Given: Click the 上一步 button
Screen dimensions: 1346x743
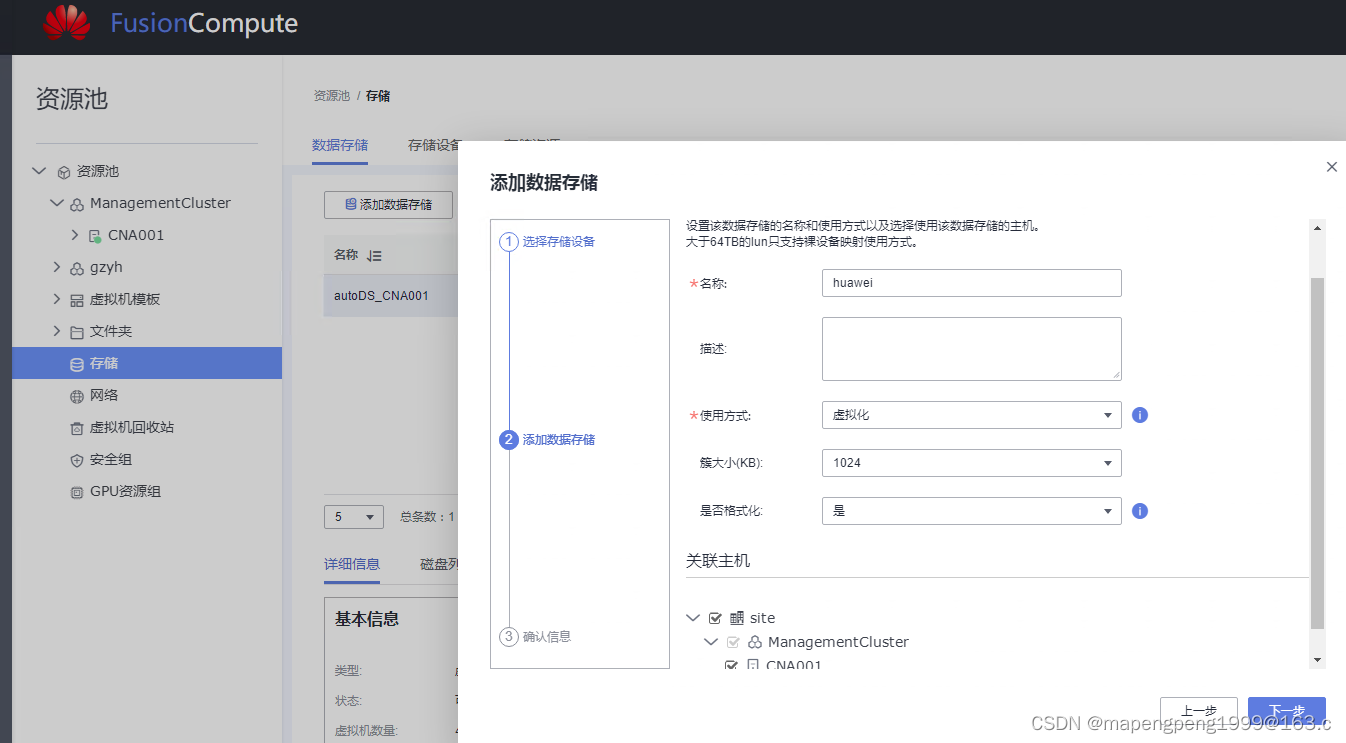Looking at the screenshot, I should click(x=1199, y=710).
